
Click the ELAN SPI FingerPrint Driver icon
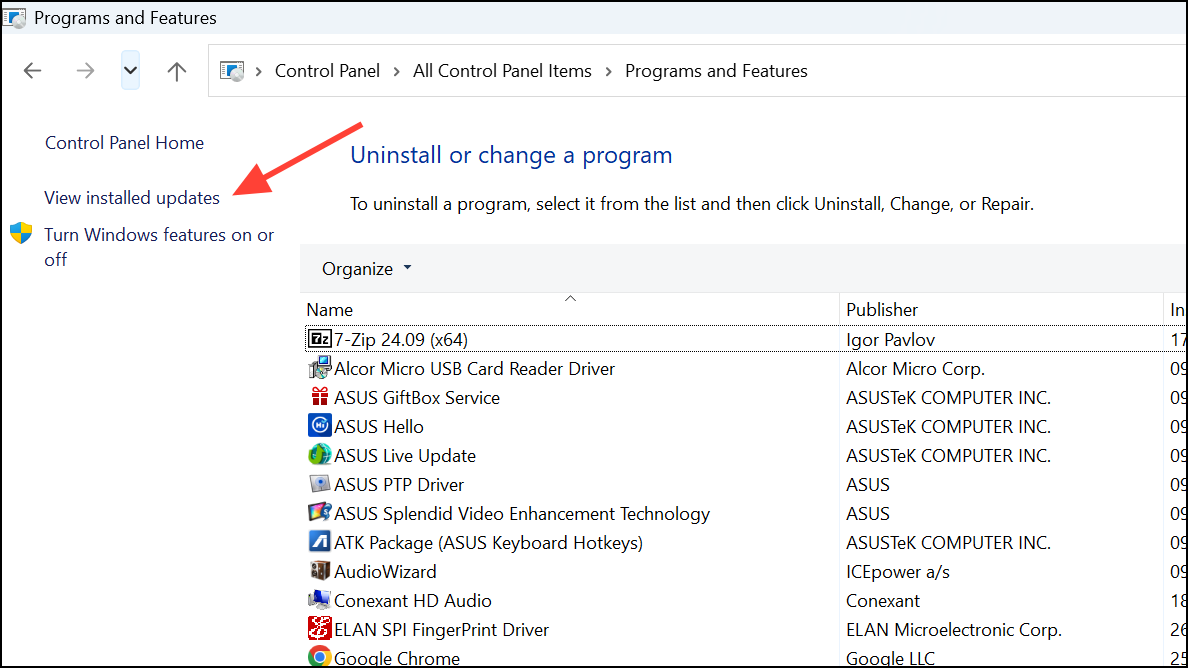click(319, 630)
